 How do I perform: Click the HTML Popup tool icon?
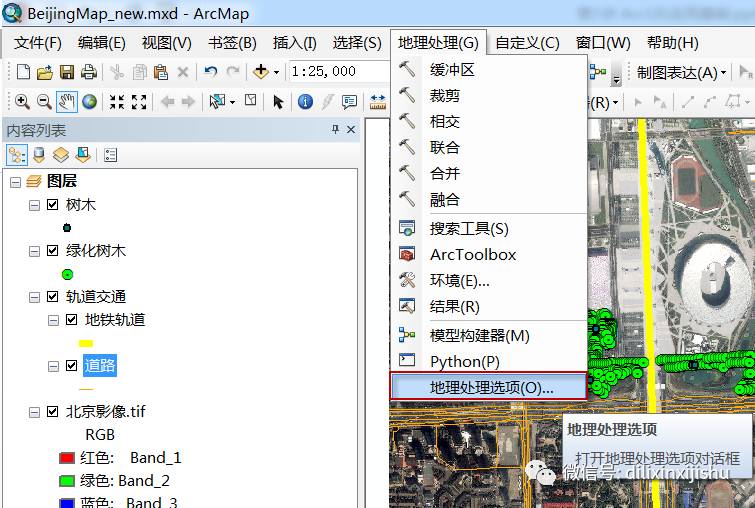coord(350,102)
